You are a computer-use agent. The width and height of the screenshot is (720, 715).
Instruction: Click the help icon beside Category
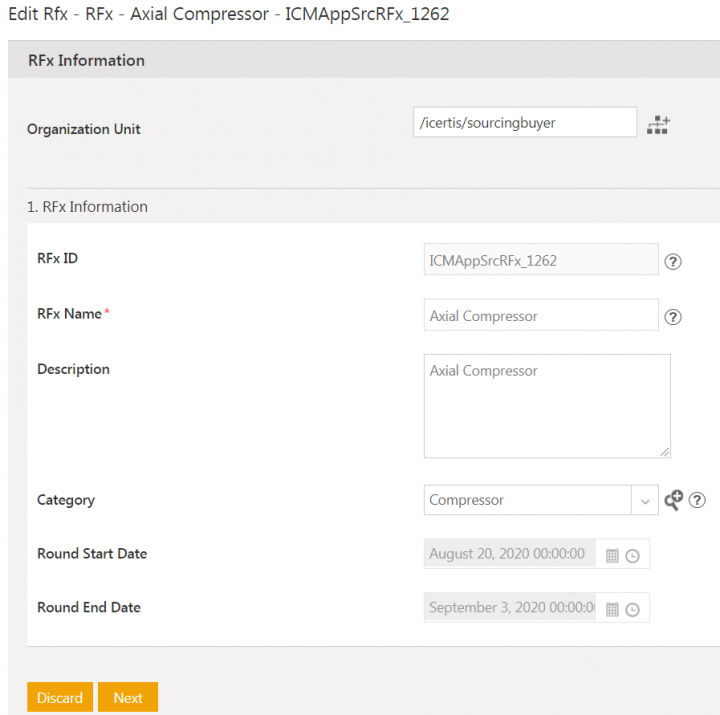coord(697,500)
